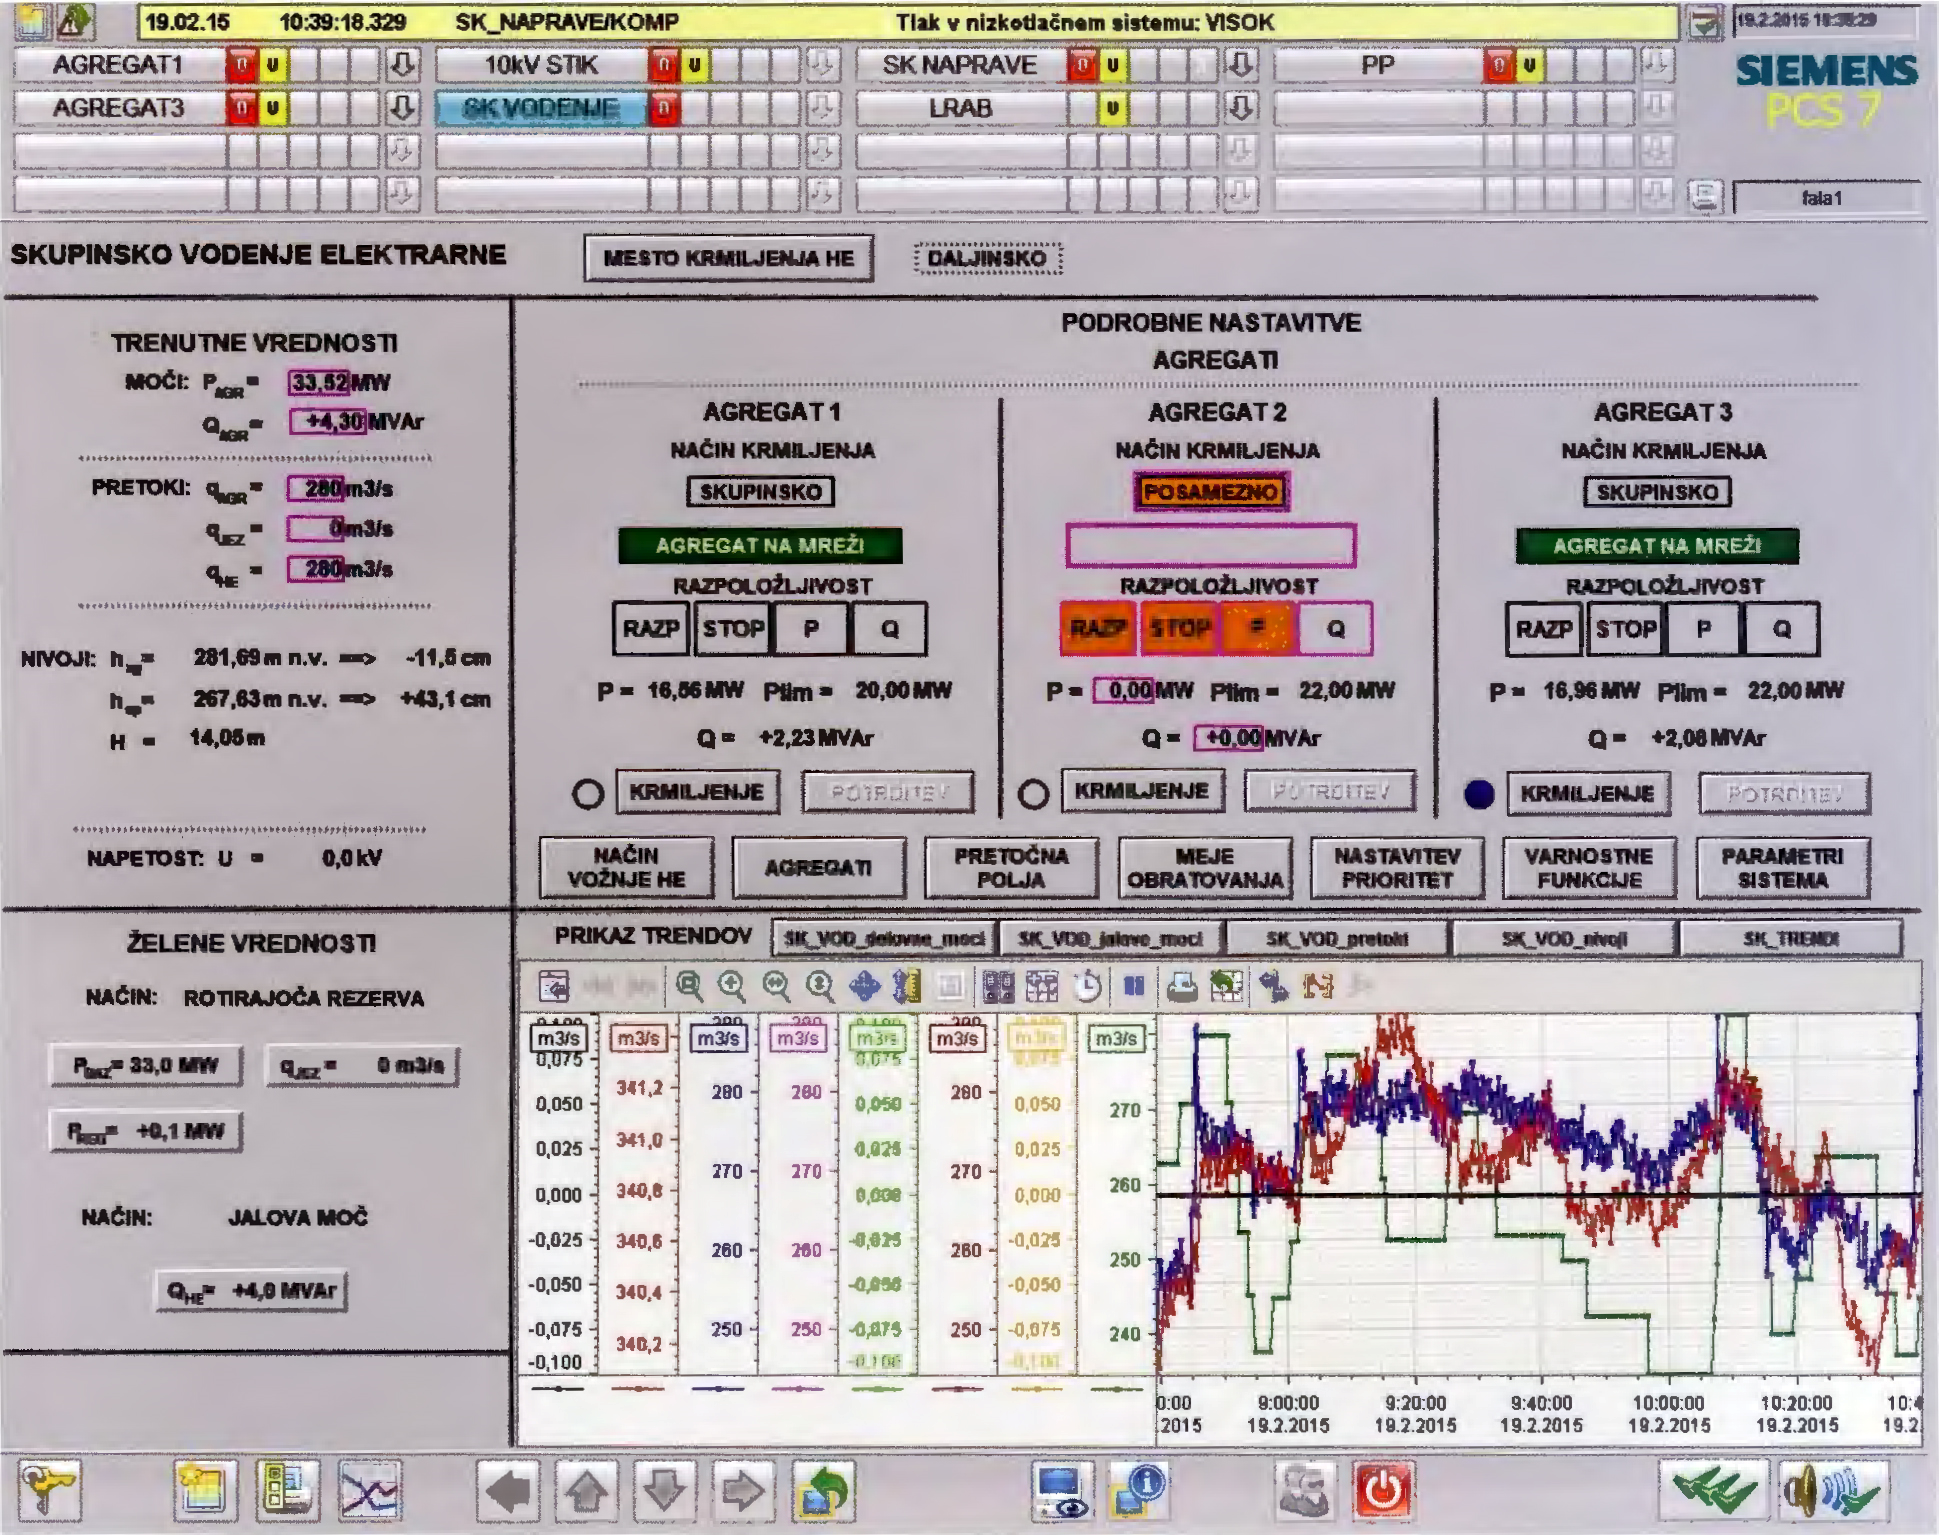Pause the trend update with pause icon
Screen dimensions: 1939x1535
pyautogui.click(x=1134, y=987)
